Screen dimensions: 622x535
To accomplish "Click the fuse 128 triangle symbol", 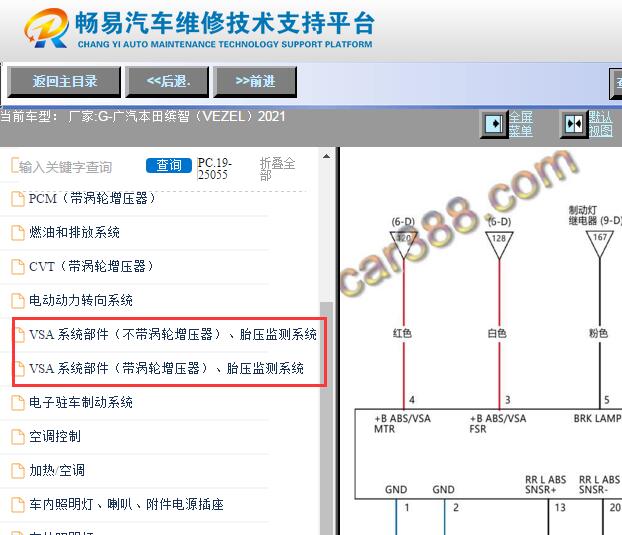I will point(499,245).
